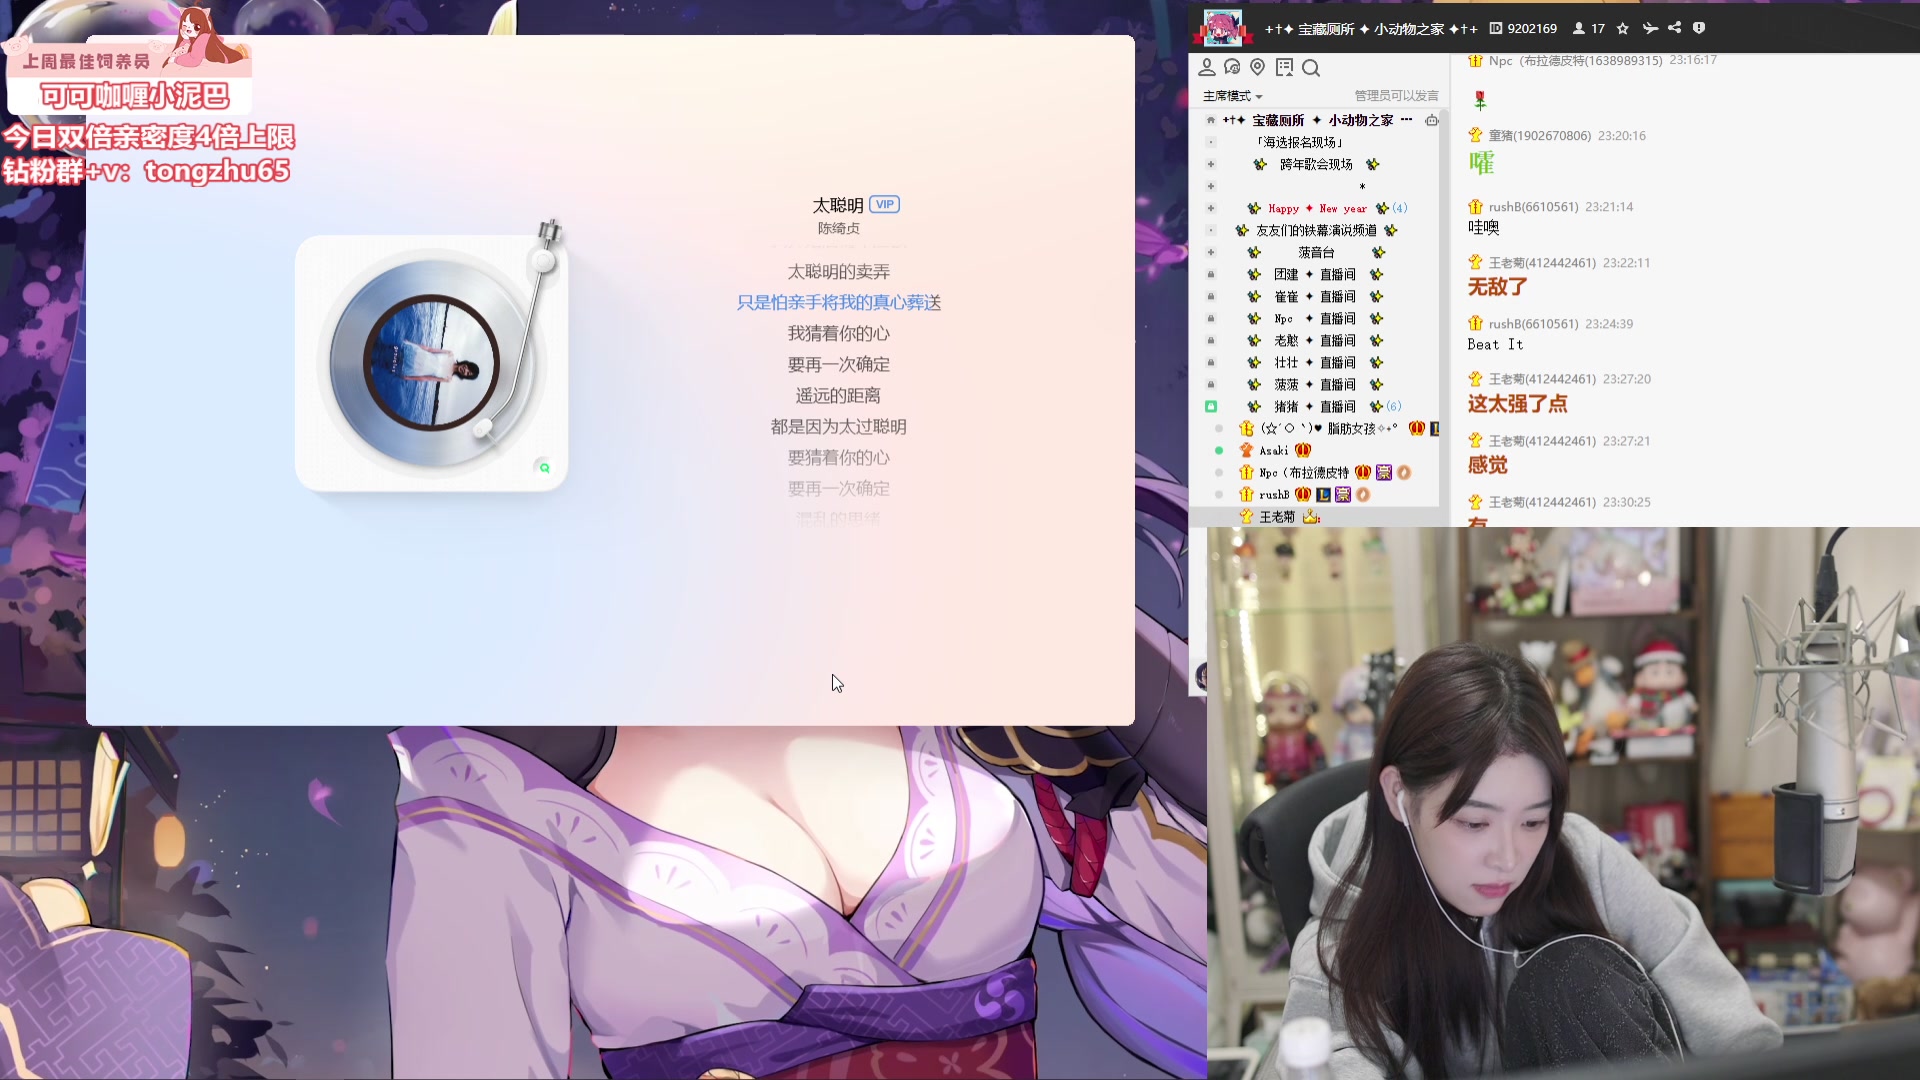
Task: Enter the Npc 直播间 channel
Action: coord(1315,318)
